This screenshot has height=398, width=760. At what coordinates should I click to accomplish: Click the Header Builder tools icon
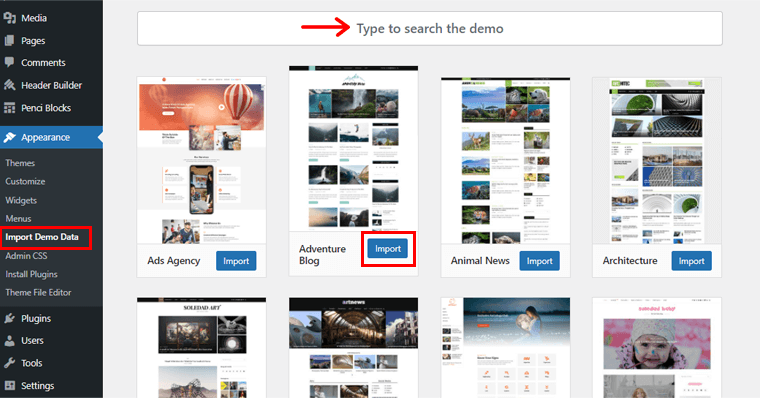(x=10, y=85)
